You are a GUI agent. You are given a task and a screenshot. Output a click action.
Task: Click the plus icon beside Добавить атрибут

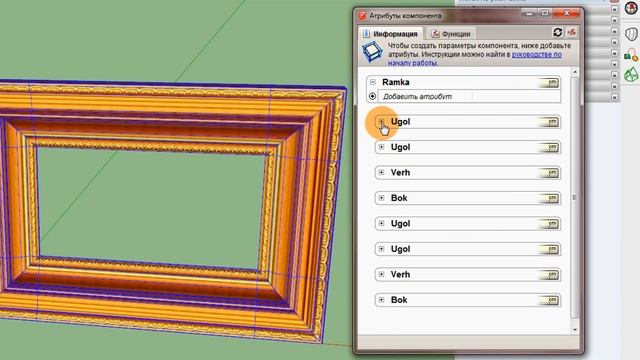pos(372,96)
